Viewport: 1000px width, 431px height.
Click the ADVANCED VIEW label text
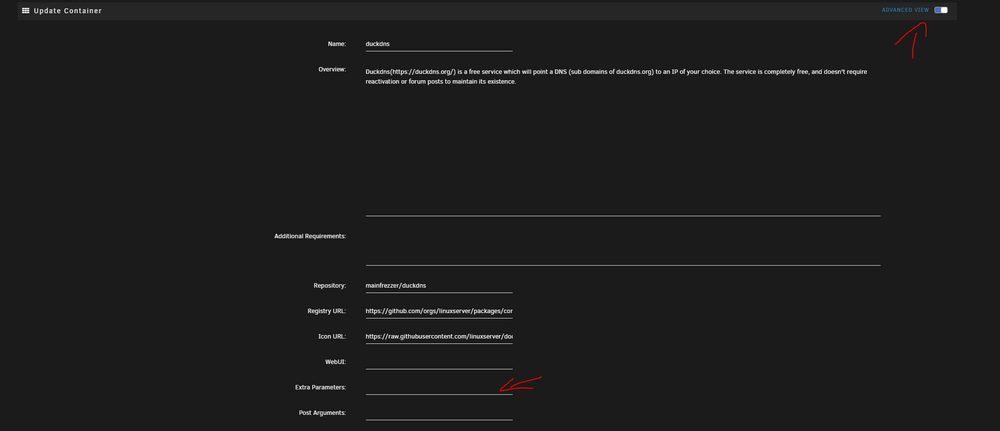click(x=905, y=10)
